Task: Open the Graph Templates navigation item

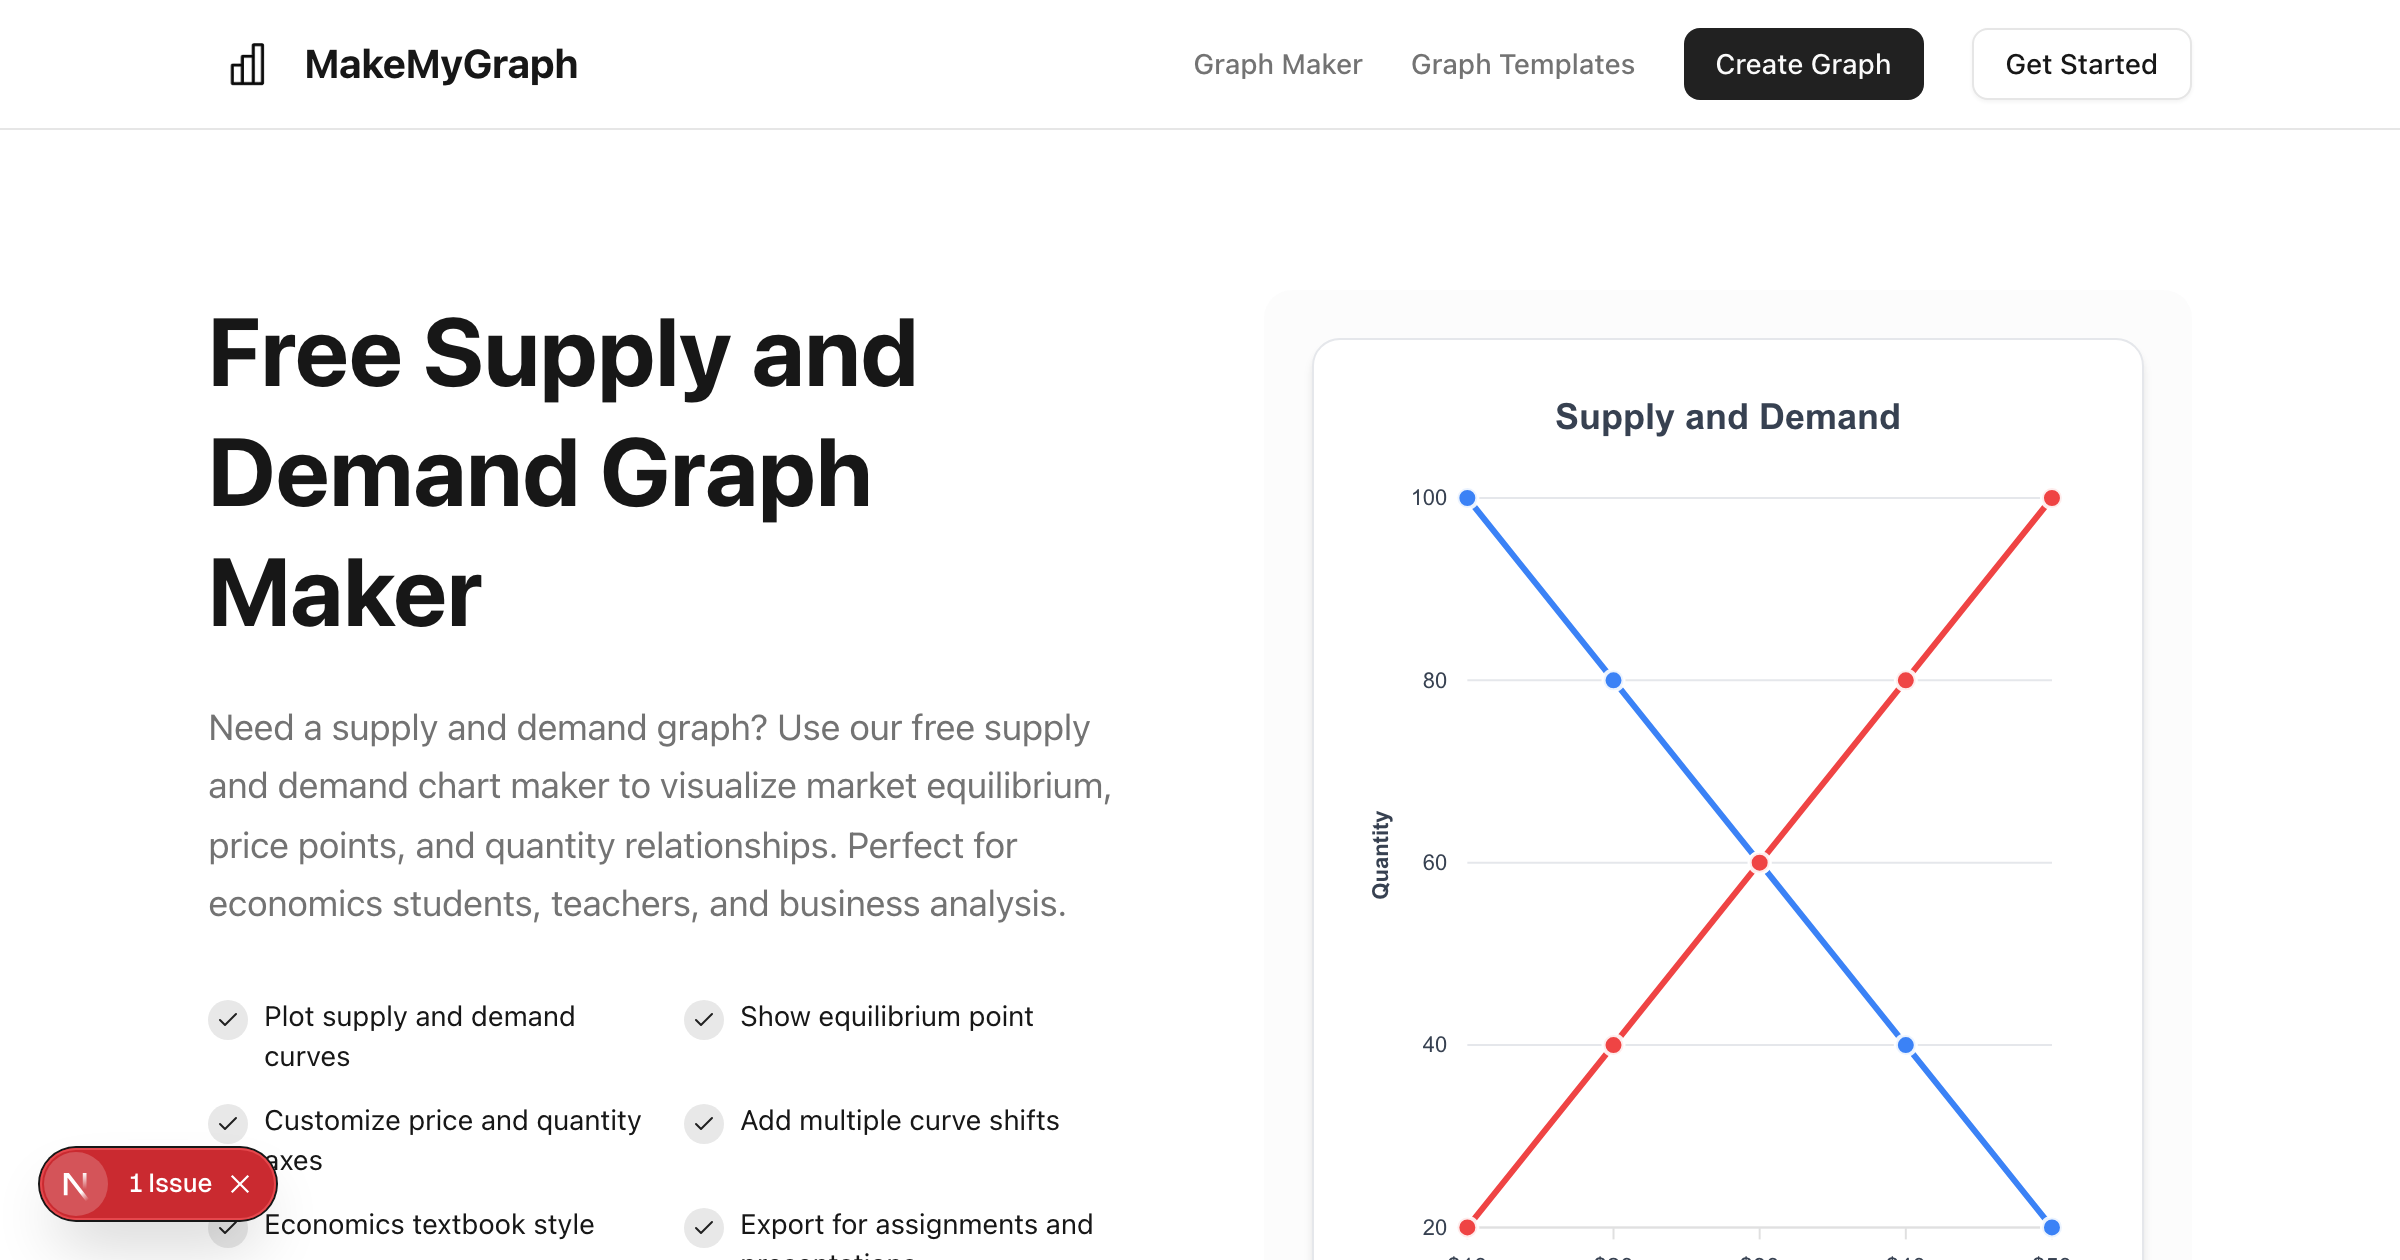Action: tap(1523, 64)
